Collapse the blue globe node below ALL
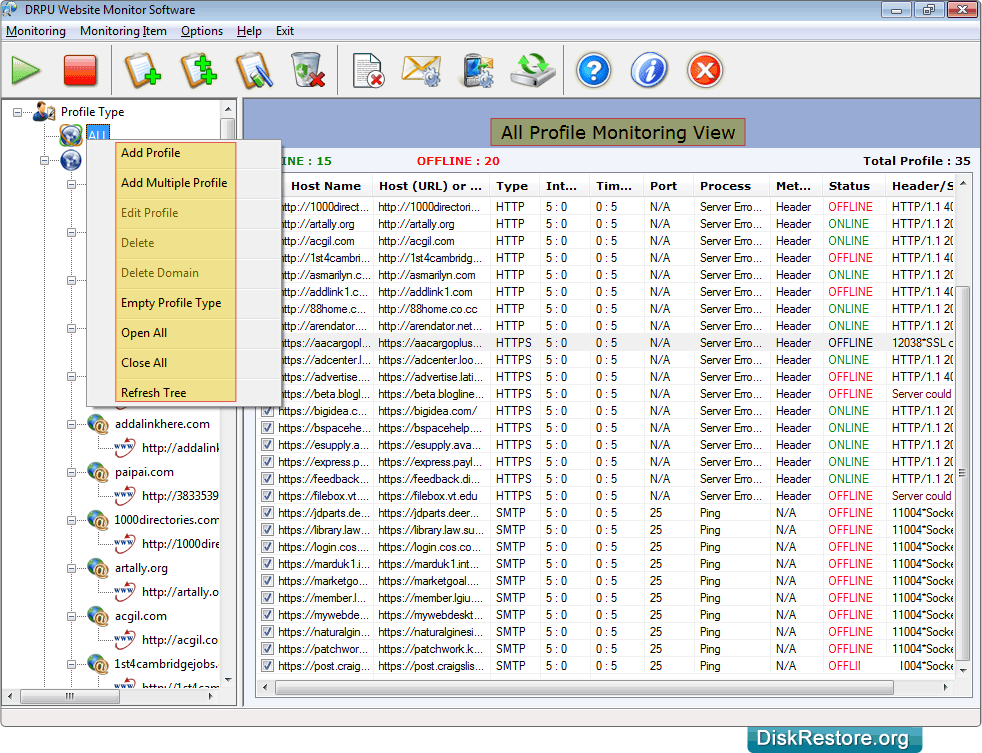 click(x=44, y=160)
